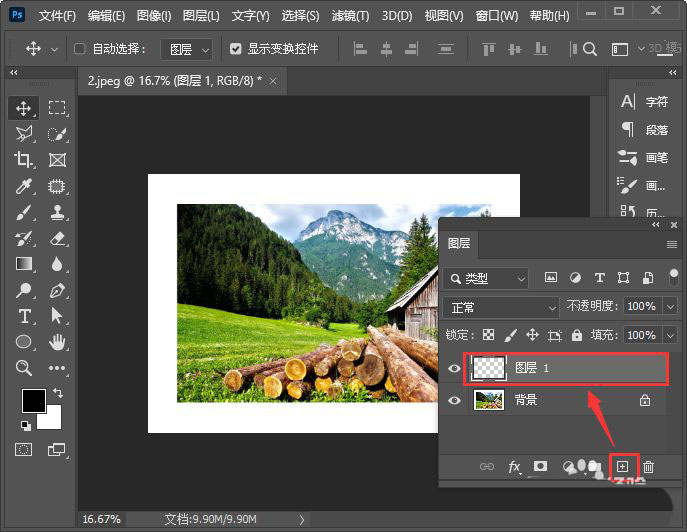687x532 pixels.
Task: Click the background white color swatch
Action: click(x=53, y=420)
